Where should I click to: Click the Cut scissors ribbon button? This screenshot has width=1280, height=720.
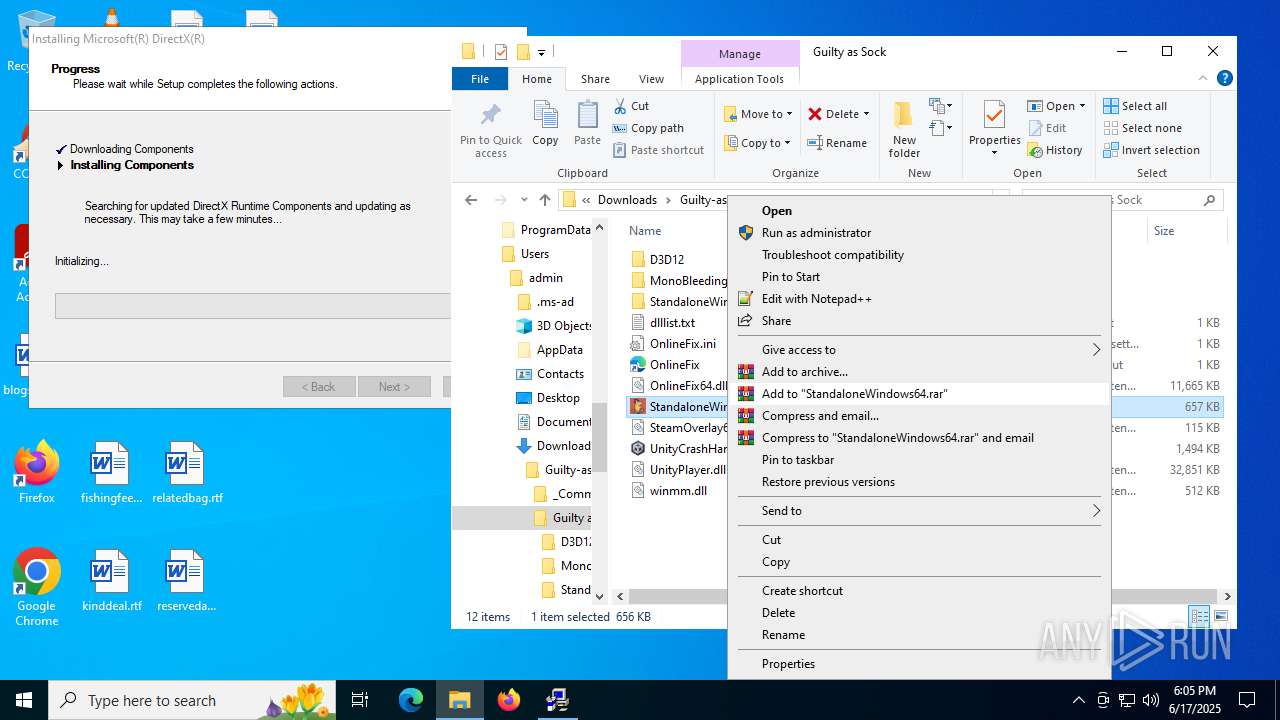pos(631,106)
